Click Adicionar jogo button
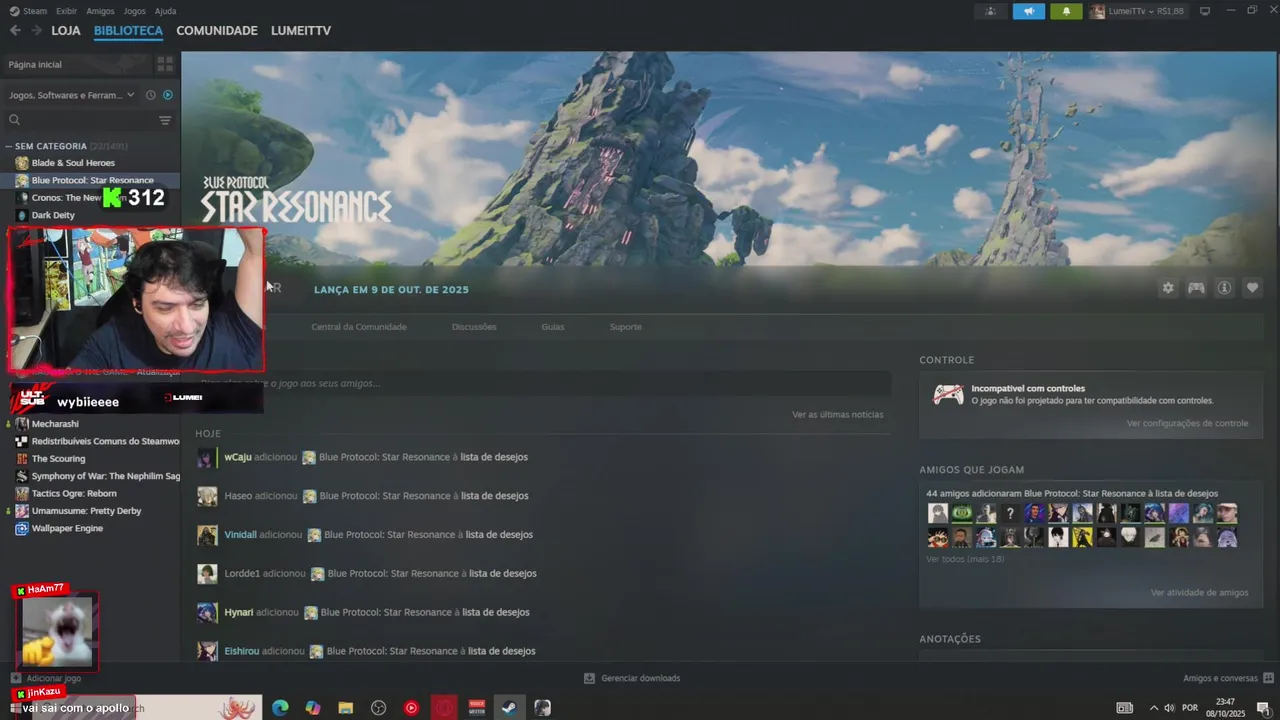The width and height of the screenshot is (1280, 720). pos(46,678)
